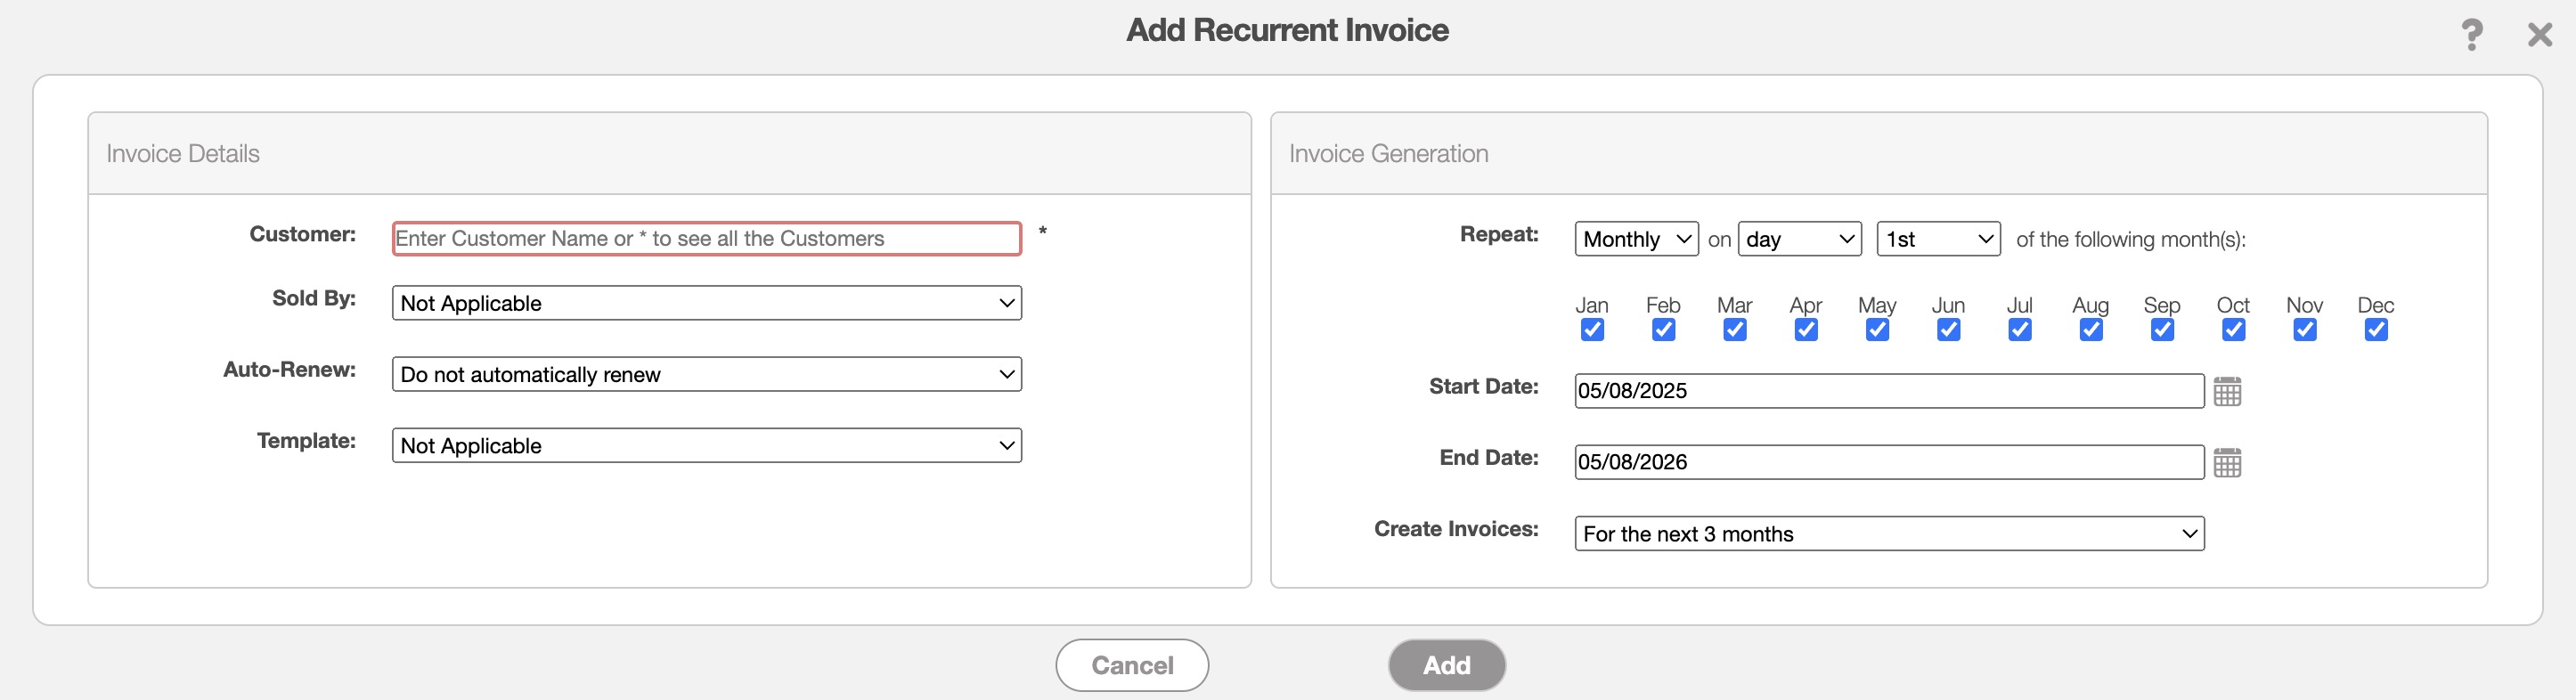Image resolution: width=2576 pixels, height=700 pixels.
Task: Open the Sold By dropdown
Action: pos(706,303)
